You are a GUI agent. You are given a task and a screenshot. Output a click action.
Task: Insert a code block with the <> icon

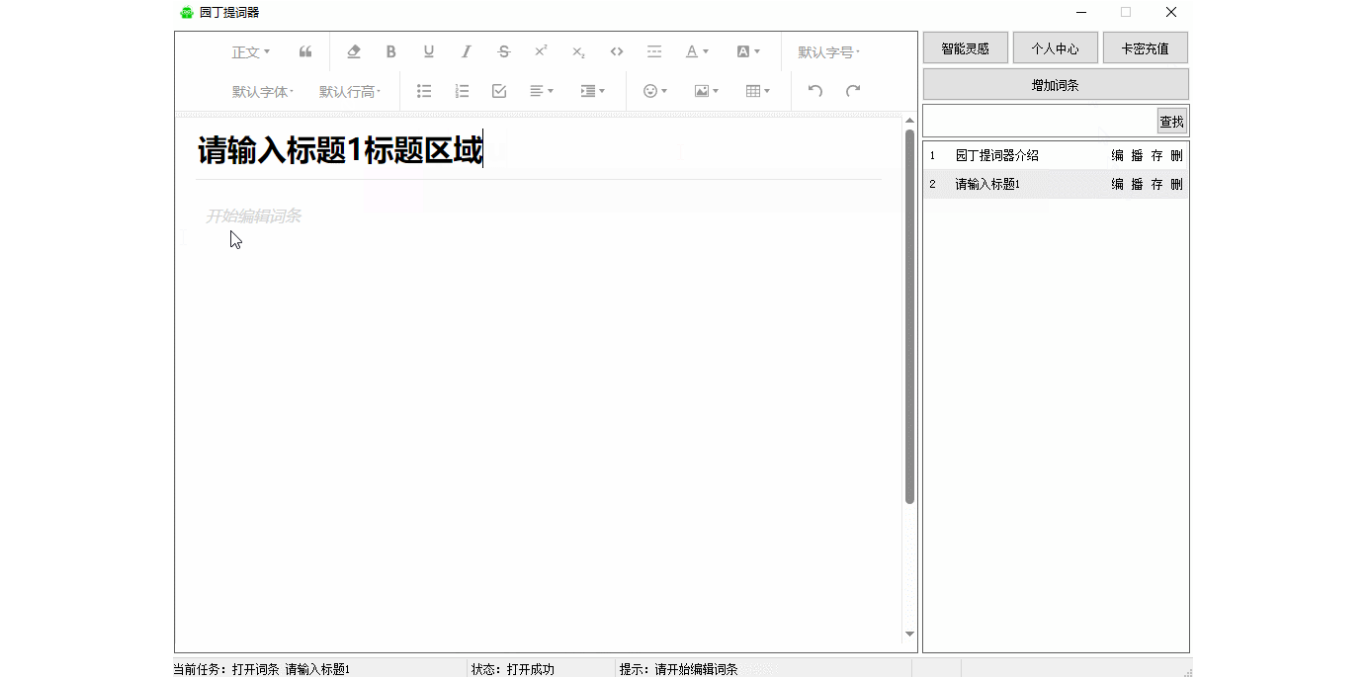coord(616,52)
